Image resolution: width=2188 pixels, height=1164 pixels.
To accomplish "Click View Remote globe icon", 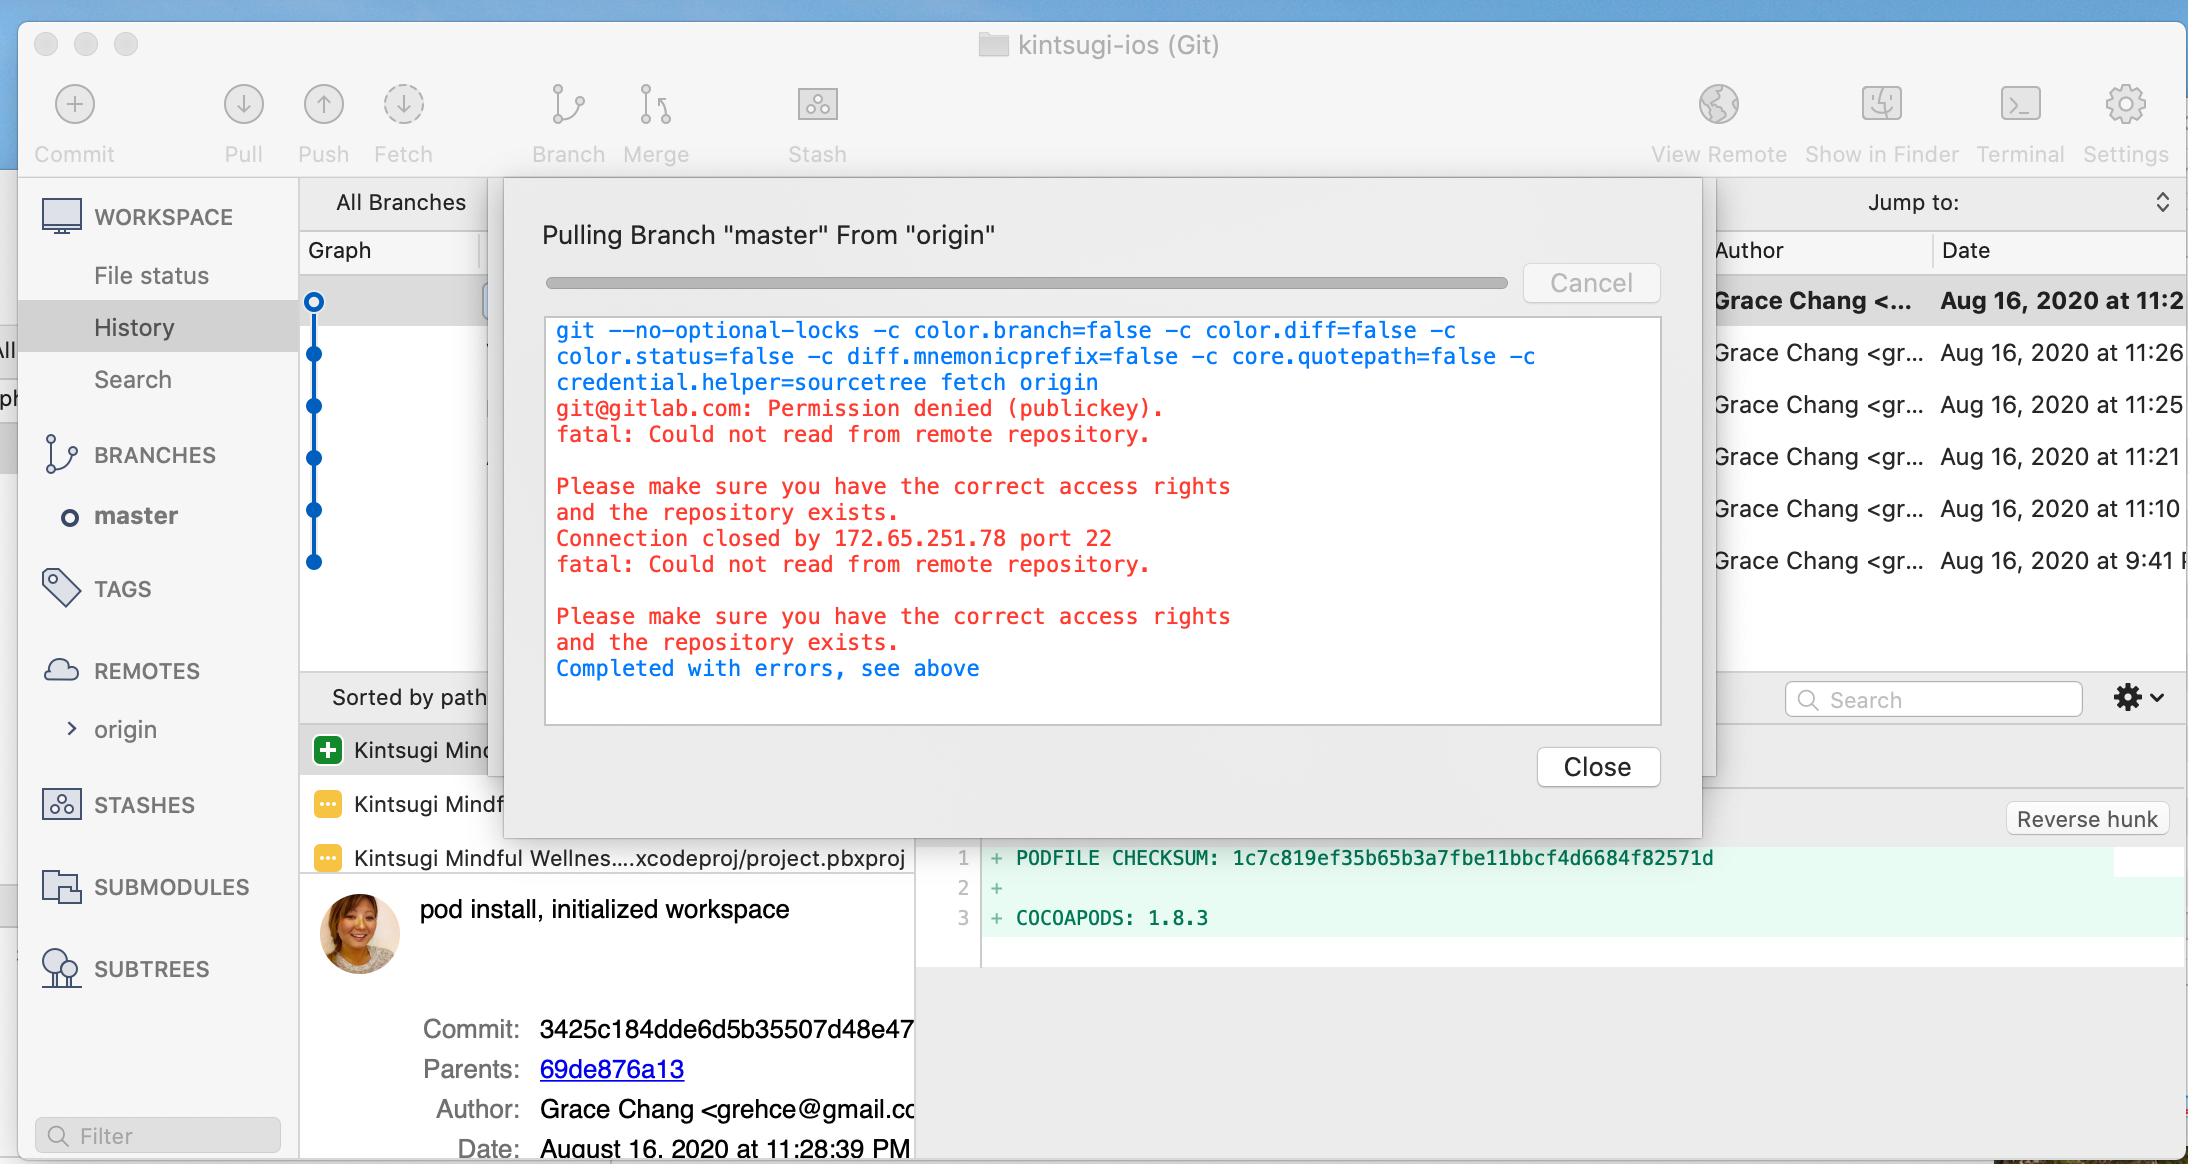I will pyautogui.click(x=1718, y=105).
